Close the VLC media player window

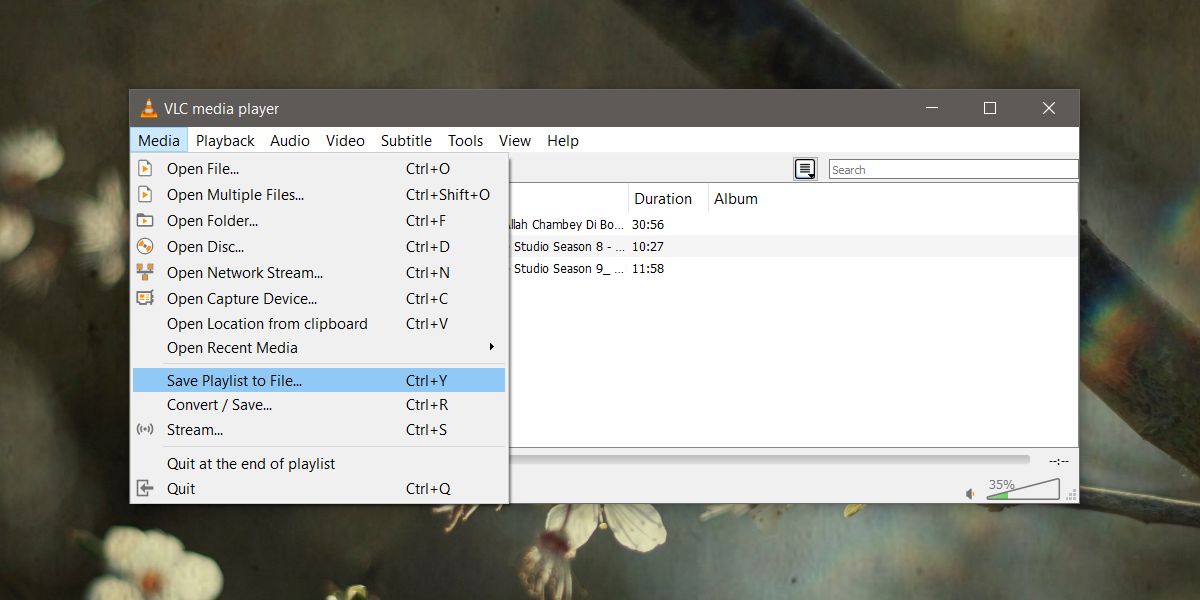click(x=1049, y=108)
